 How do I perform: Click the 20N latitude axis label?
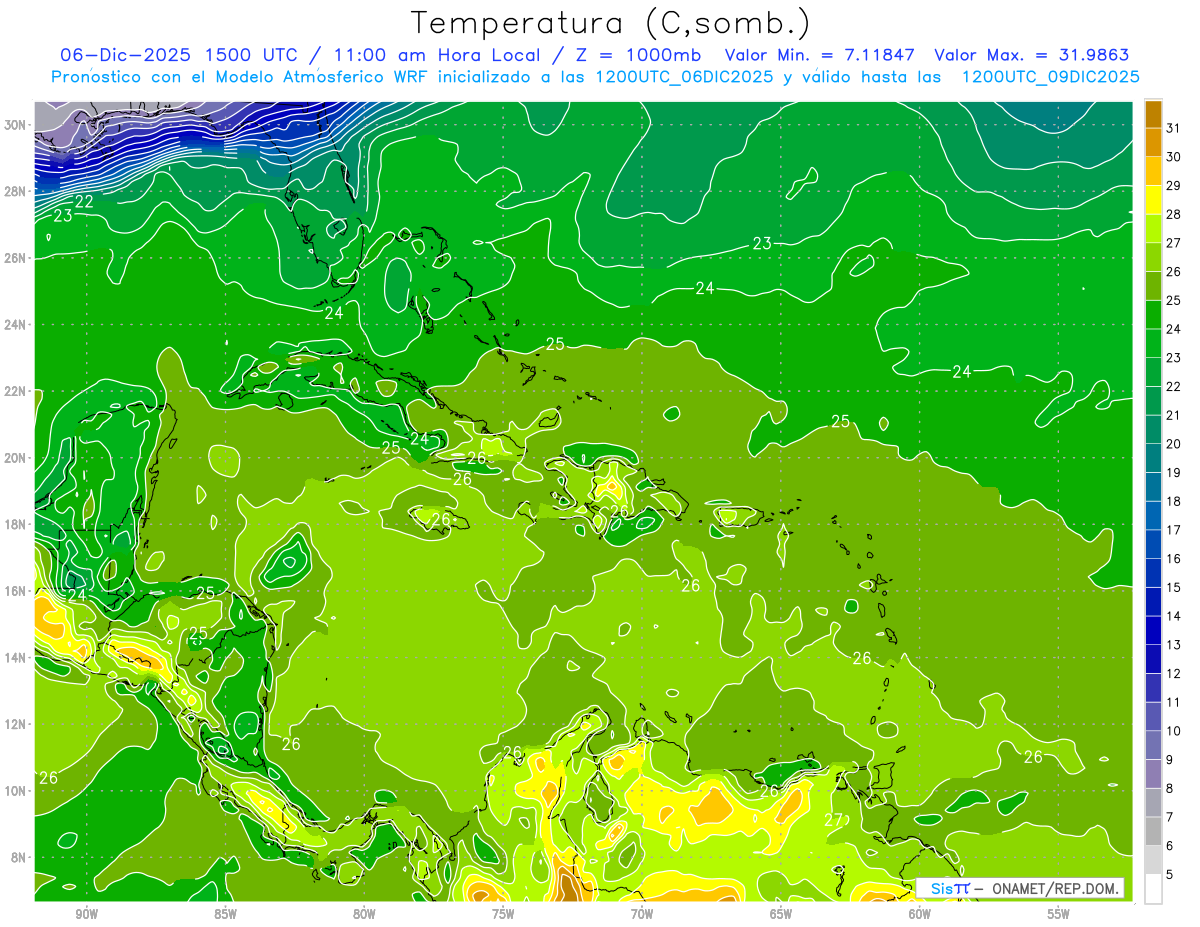(17, 458)
